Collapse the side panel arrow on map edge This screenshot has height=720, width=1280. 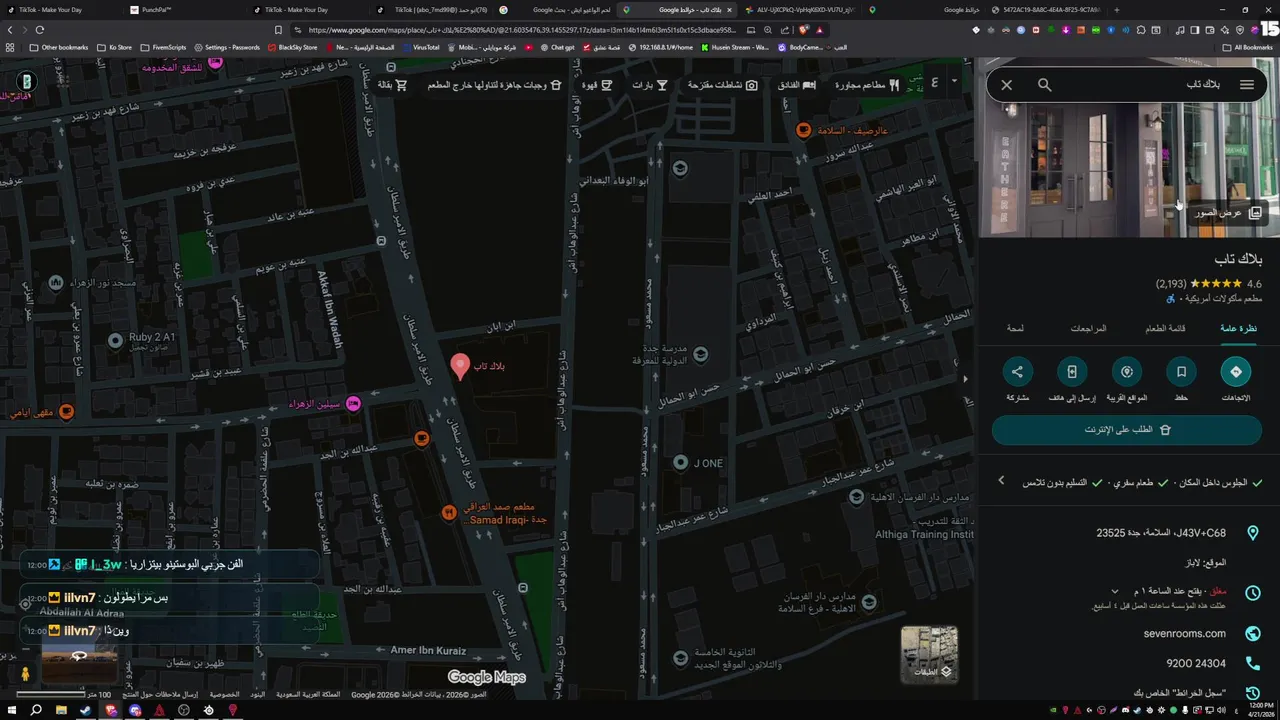point(965,379)
